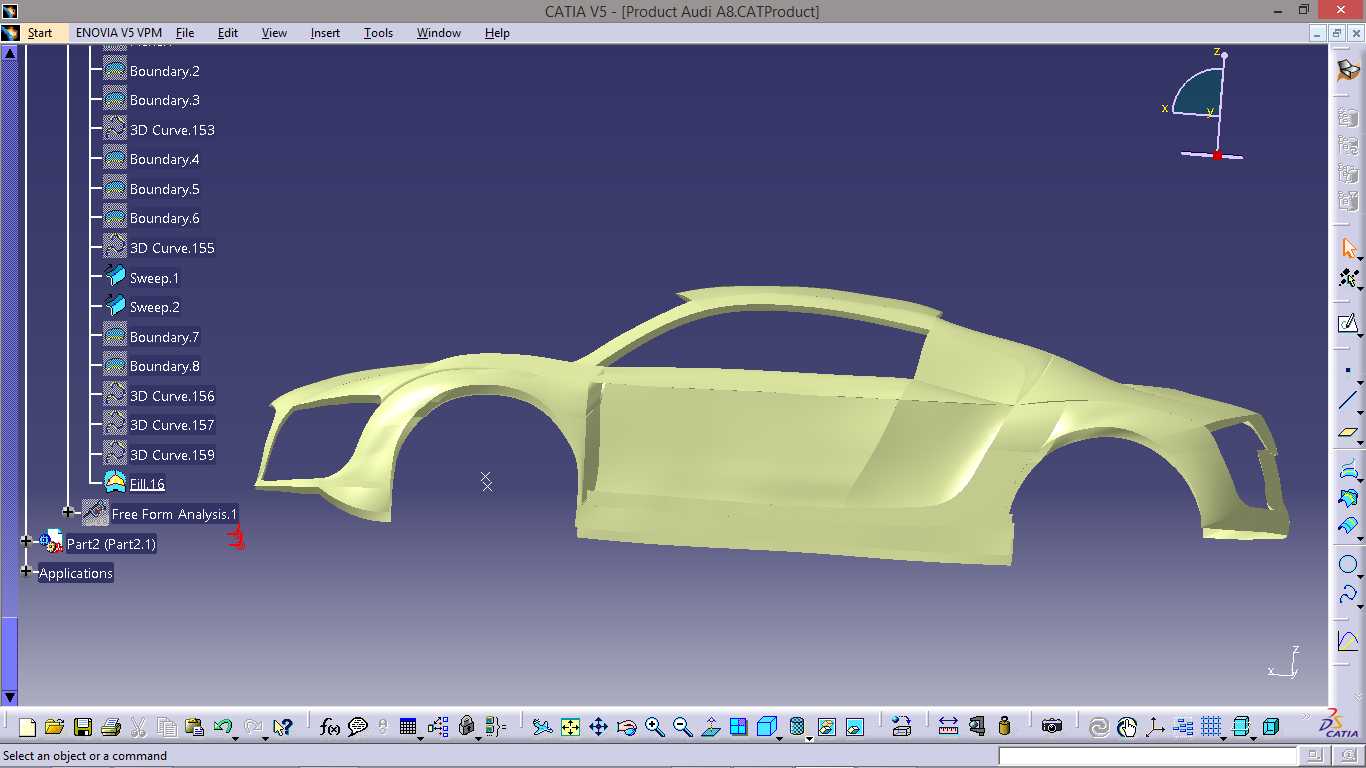Toggle Swap Visible Space icon
1366x768 pixels.
[855, 727]
